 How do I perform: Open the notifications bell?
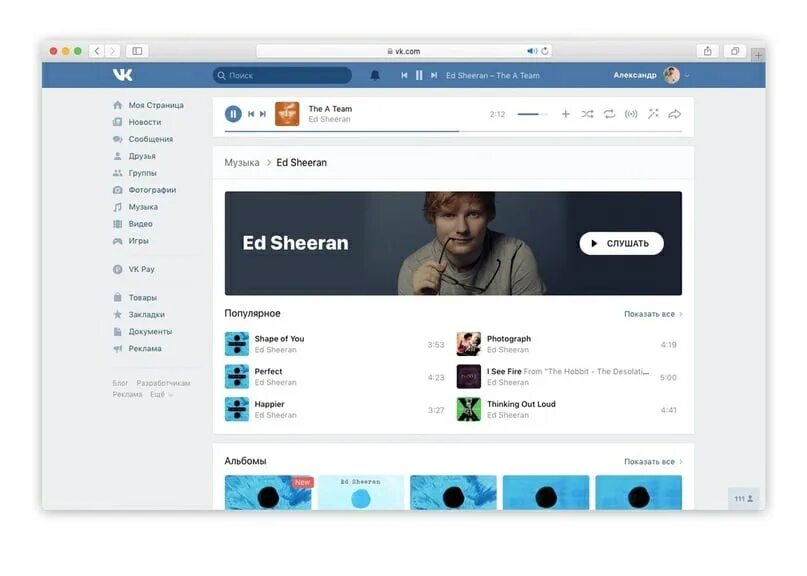coord(375,76)
